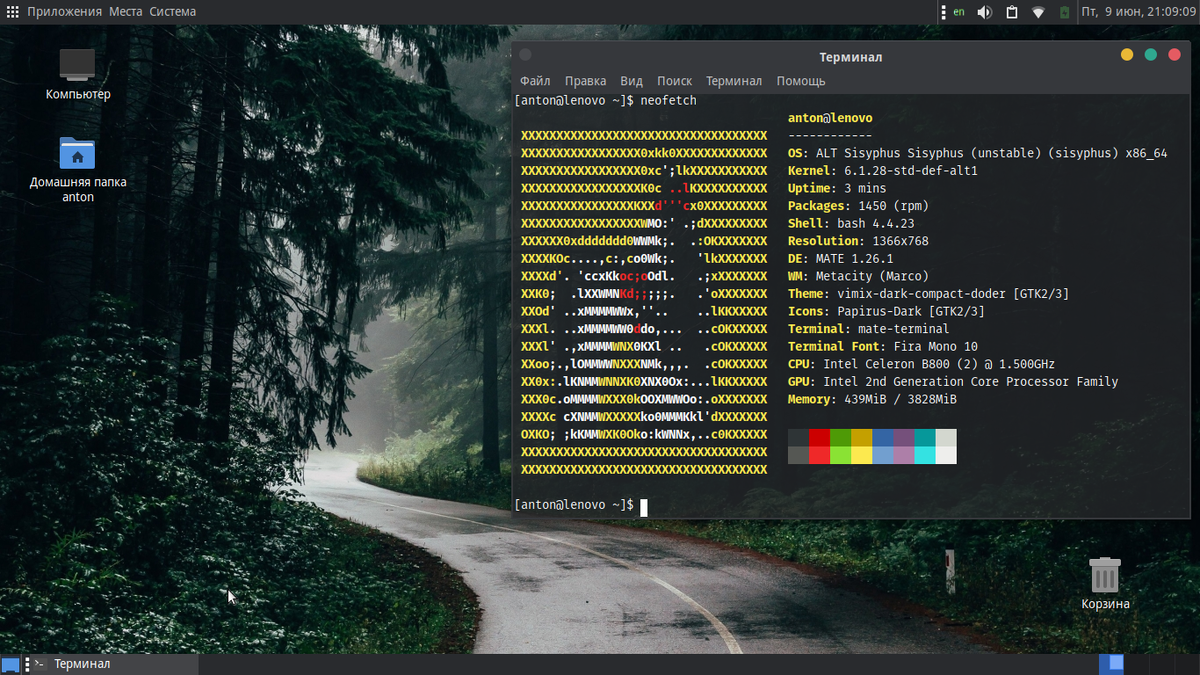Open the Приложения menu
1200x675 pixels.
[x=64, y=12]
